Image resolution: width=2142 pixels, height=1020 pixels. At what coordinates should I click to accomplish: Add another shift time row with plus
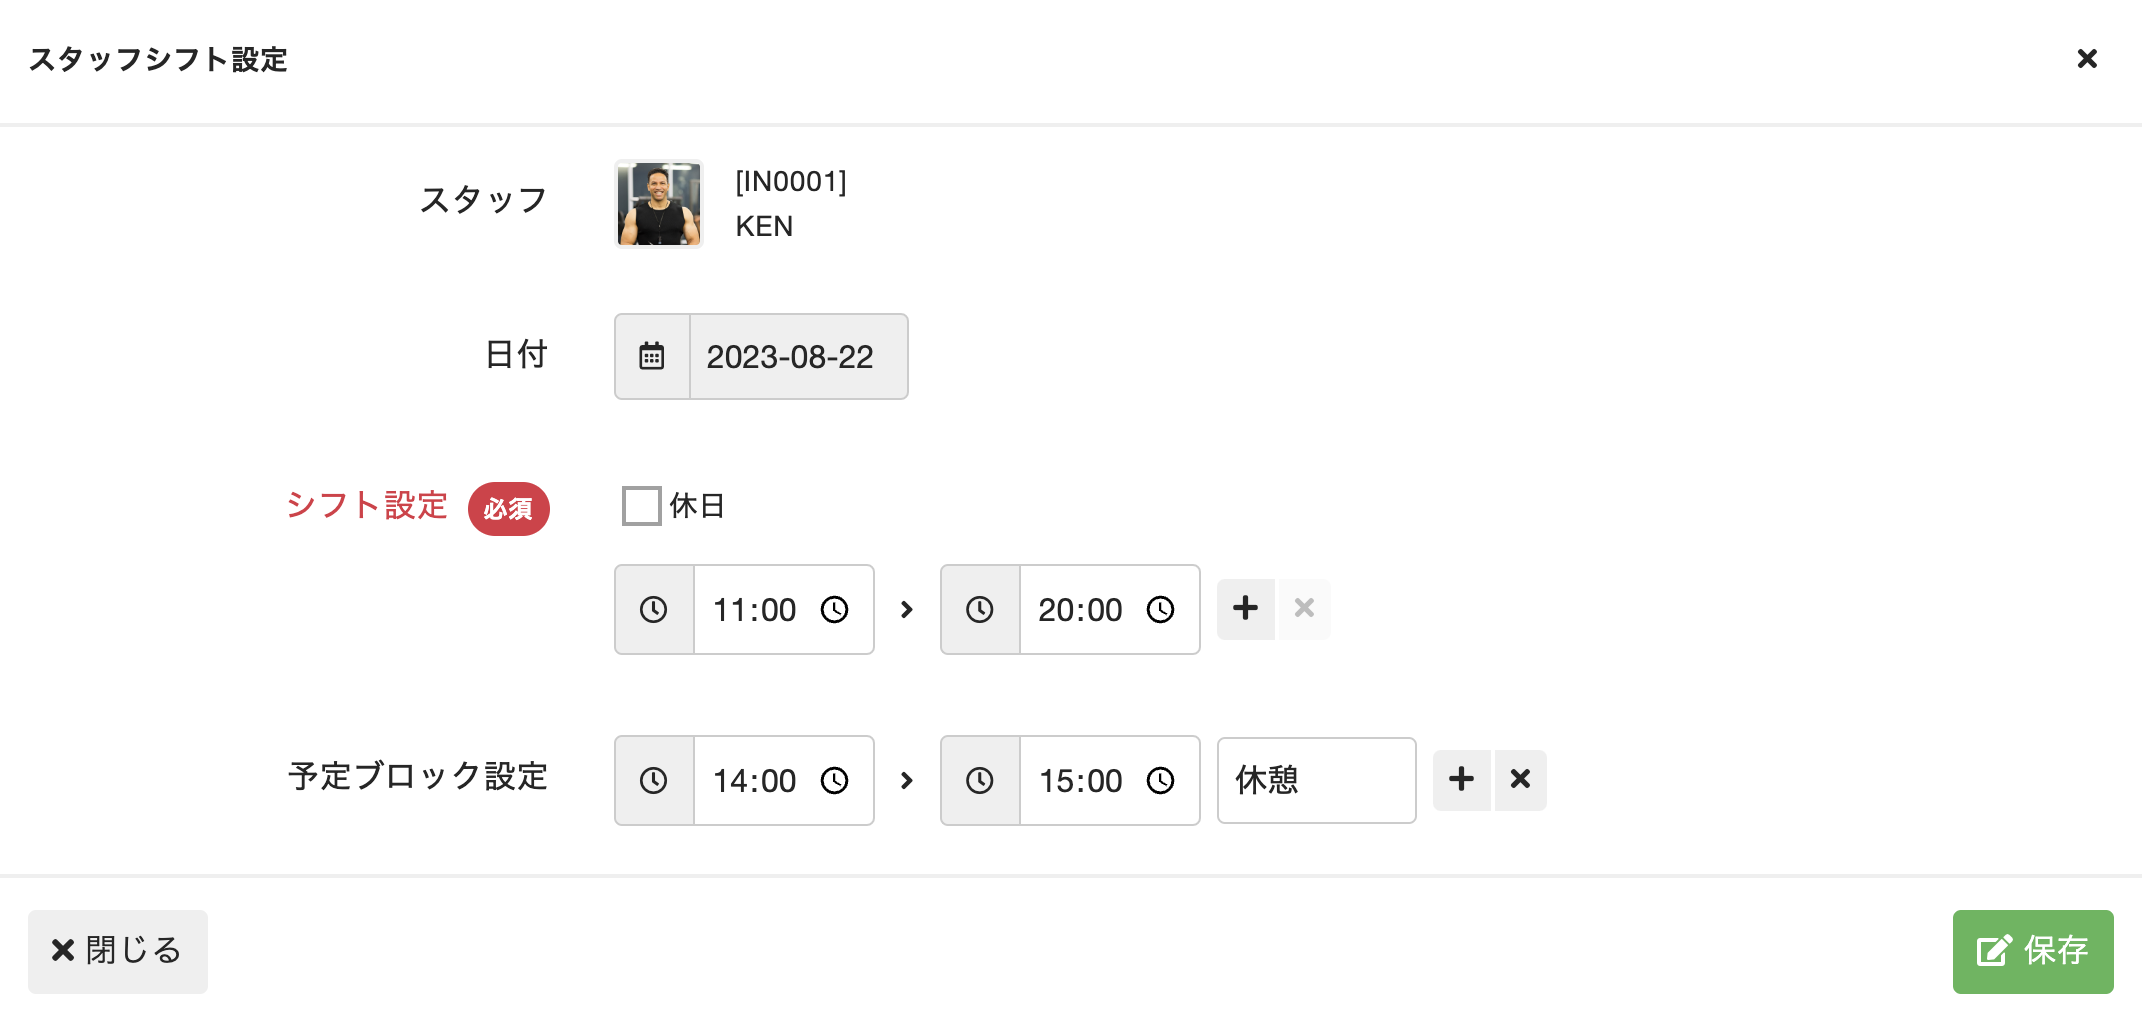coord(1245,608)
